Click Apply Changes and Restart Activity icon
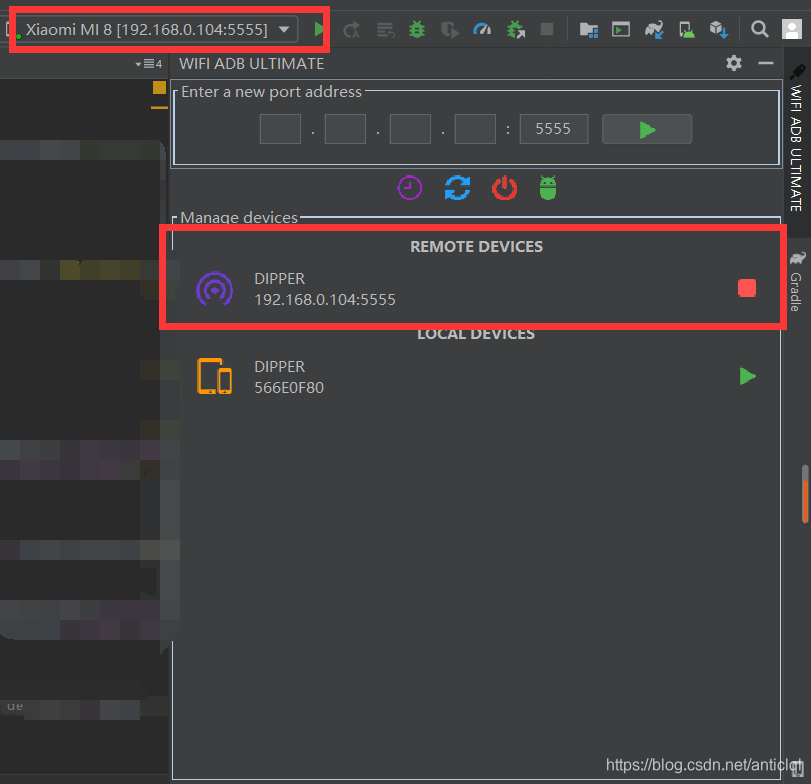This screenshot has width=811, height=784. [352, 30]
